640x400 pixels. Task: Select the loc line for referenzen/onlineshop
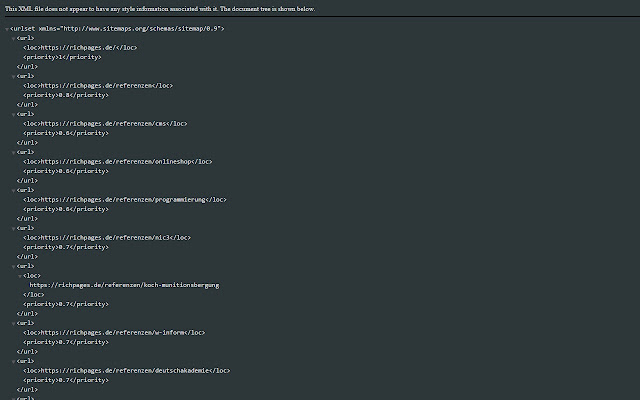point(118,162)
